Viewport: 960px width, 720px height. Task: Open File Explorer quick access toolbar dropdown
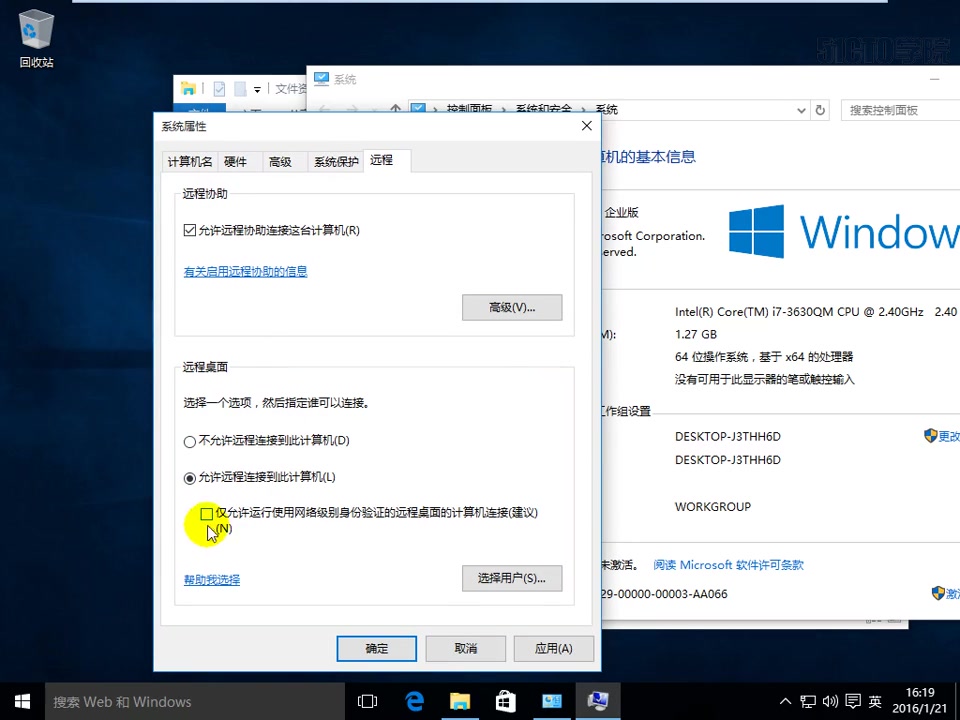[x=257, y=89]
